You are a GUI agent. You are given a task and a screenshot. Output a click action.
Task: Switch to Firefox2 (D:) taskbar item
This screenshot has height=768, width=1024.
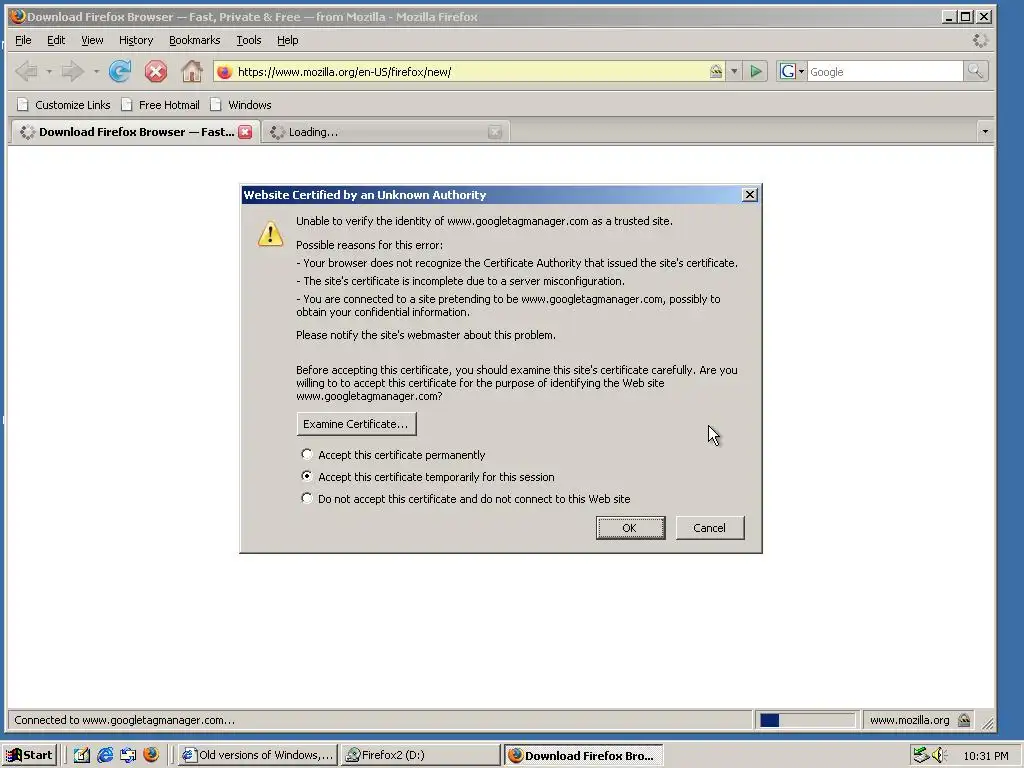pos(421,755)
